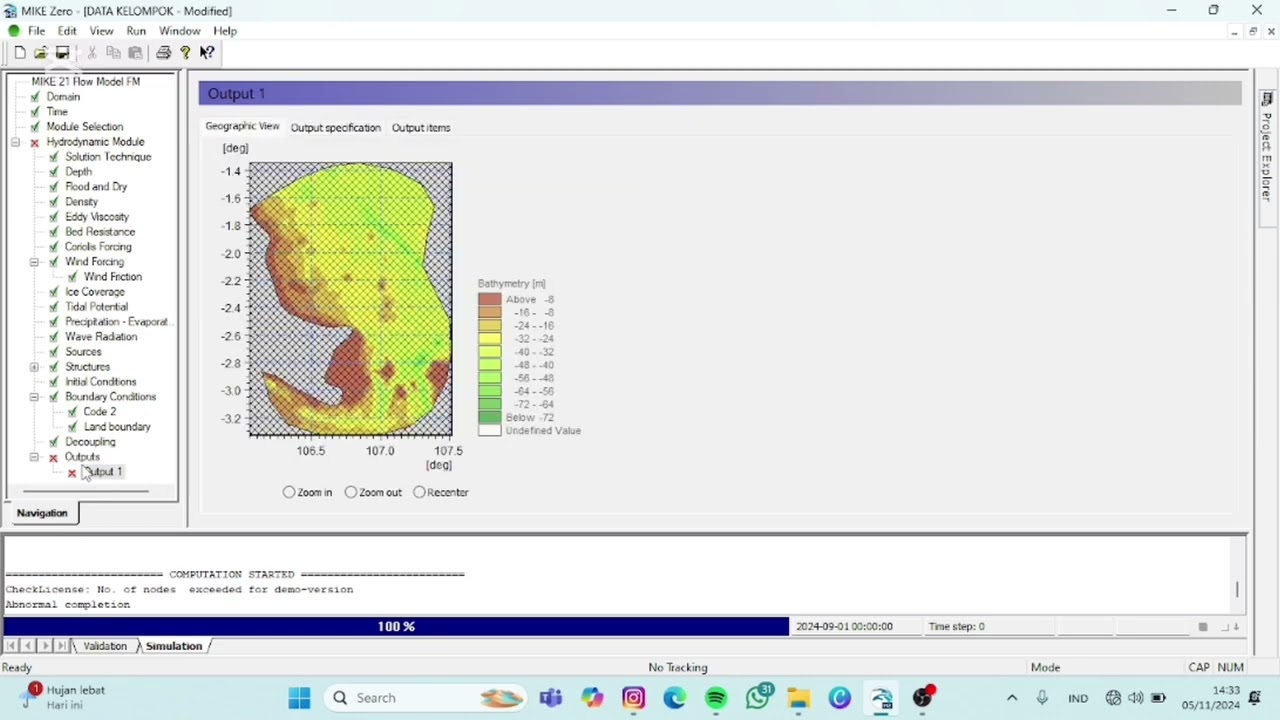The width and height of the screenshot is (1280, 720).
Task: Select Land boundary tree item
Action: pos(117,427)
